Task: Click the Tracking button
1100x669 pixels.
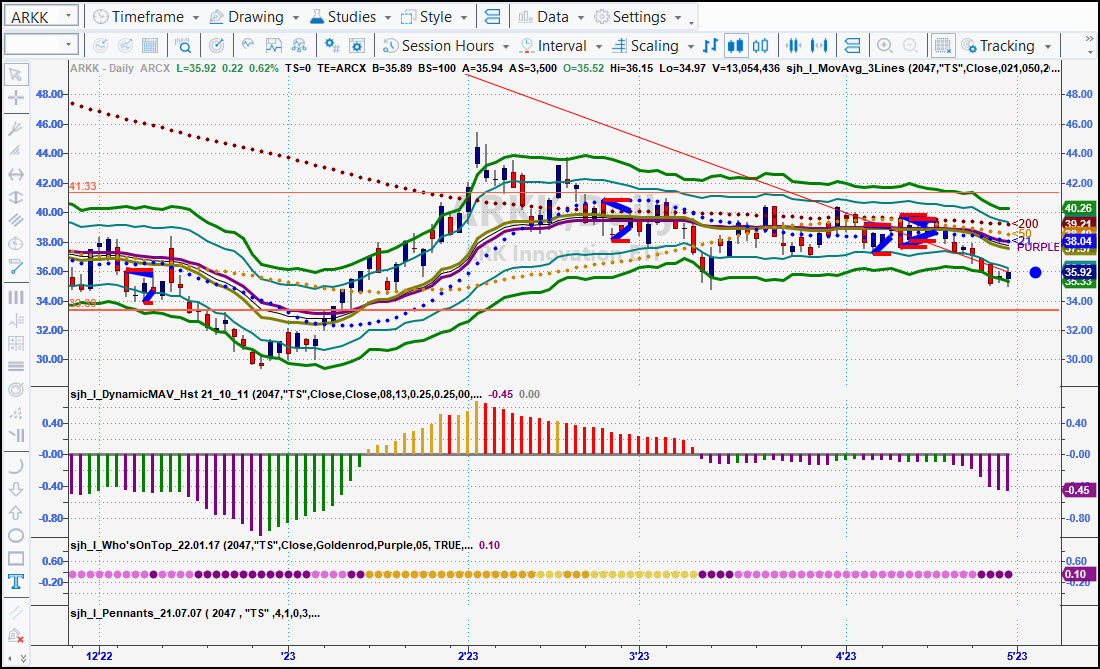Action: coord(998,46)
